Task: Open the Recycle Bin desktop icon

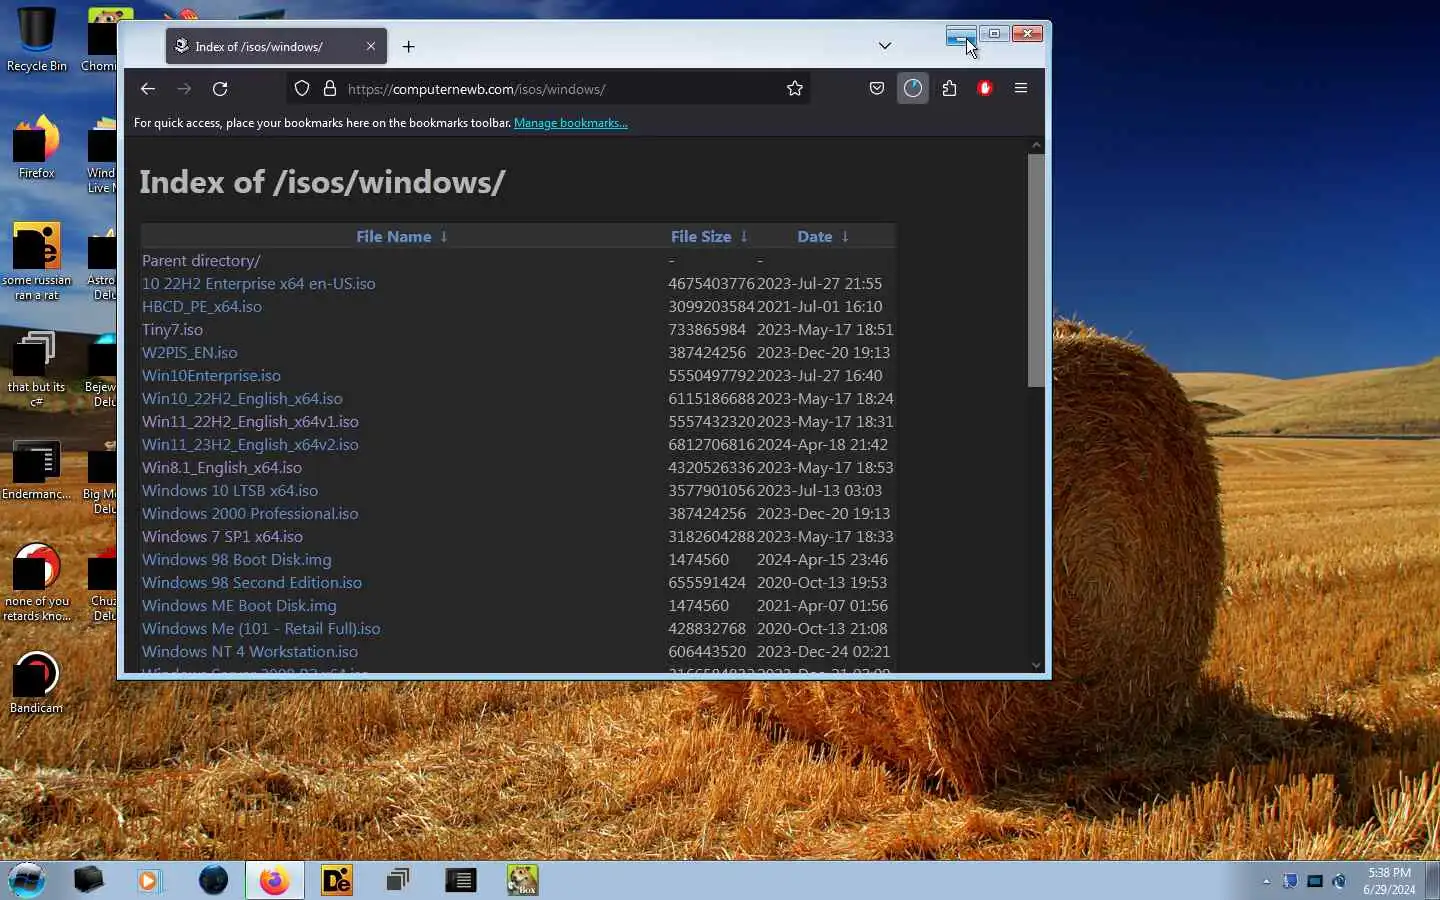Action: 36,40
